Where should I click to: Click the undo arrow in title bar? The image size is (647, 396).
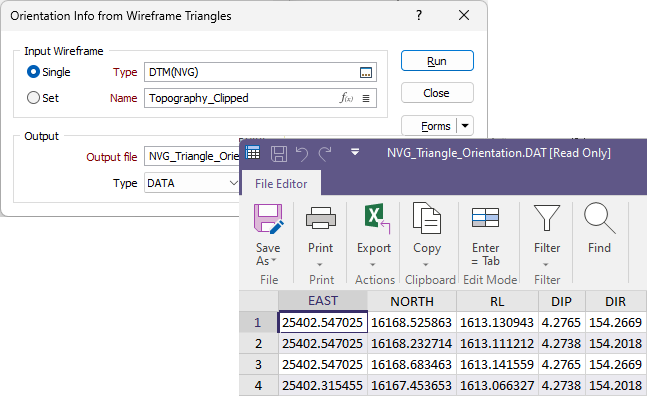[302, 154]
